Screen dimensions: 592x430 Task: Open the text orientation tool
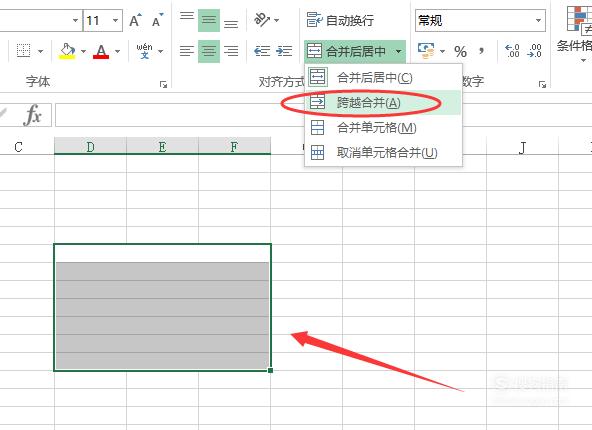point(262,20)
